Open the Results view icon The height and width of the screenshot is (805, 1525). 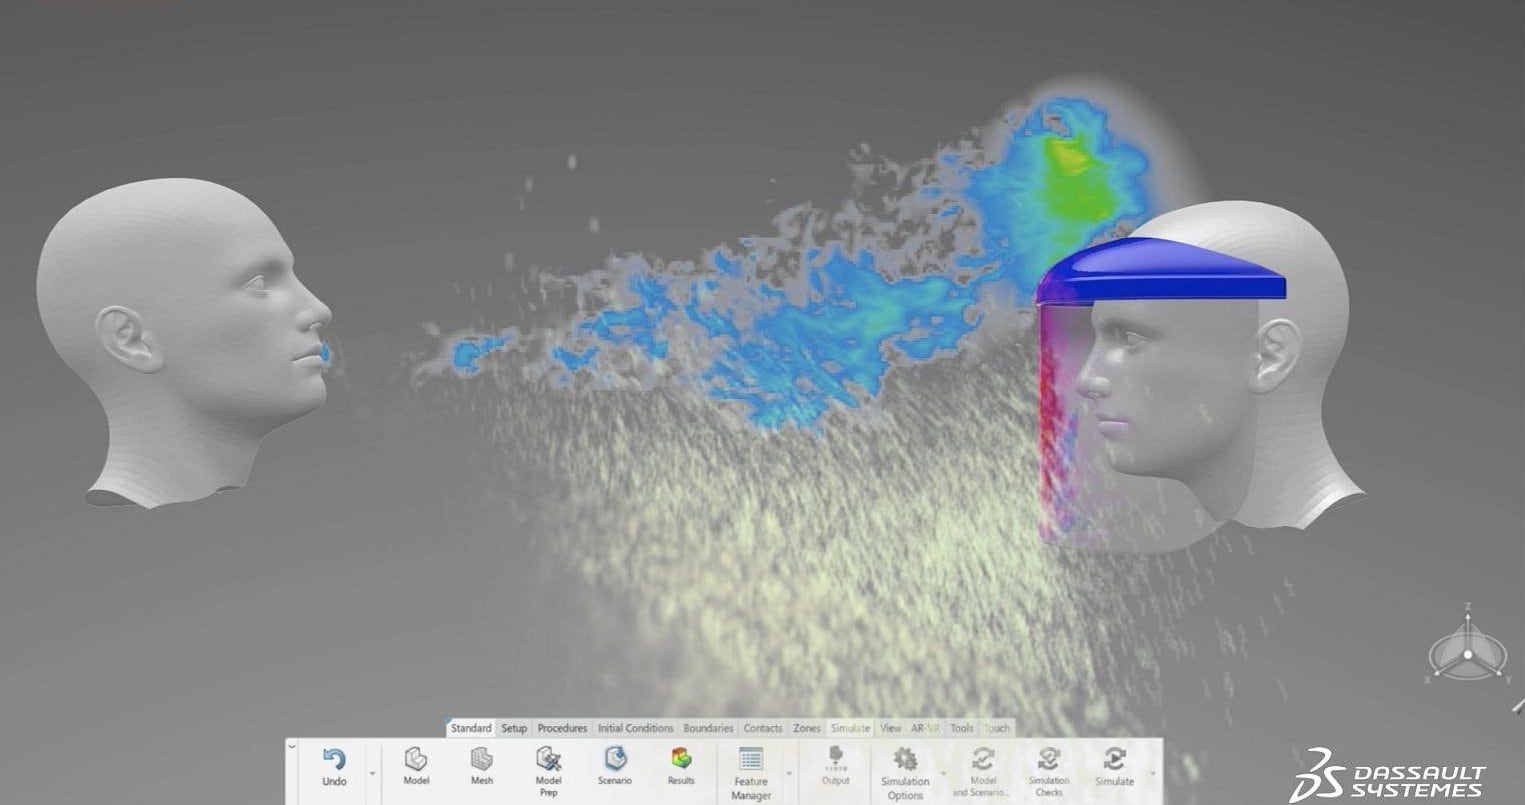681,759
